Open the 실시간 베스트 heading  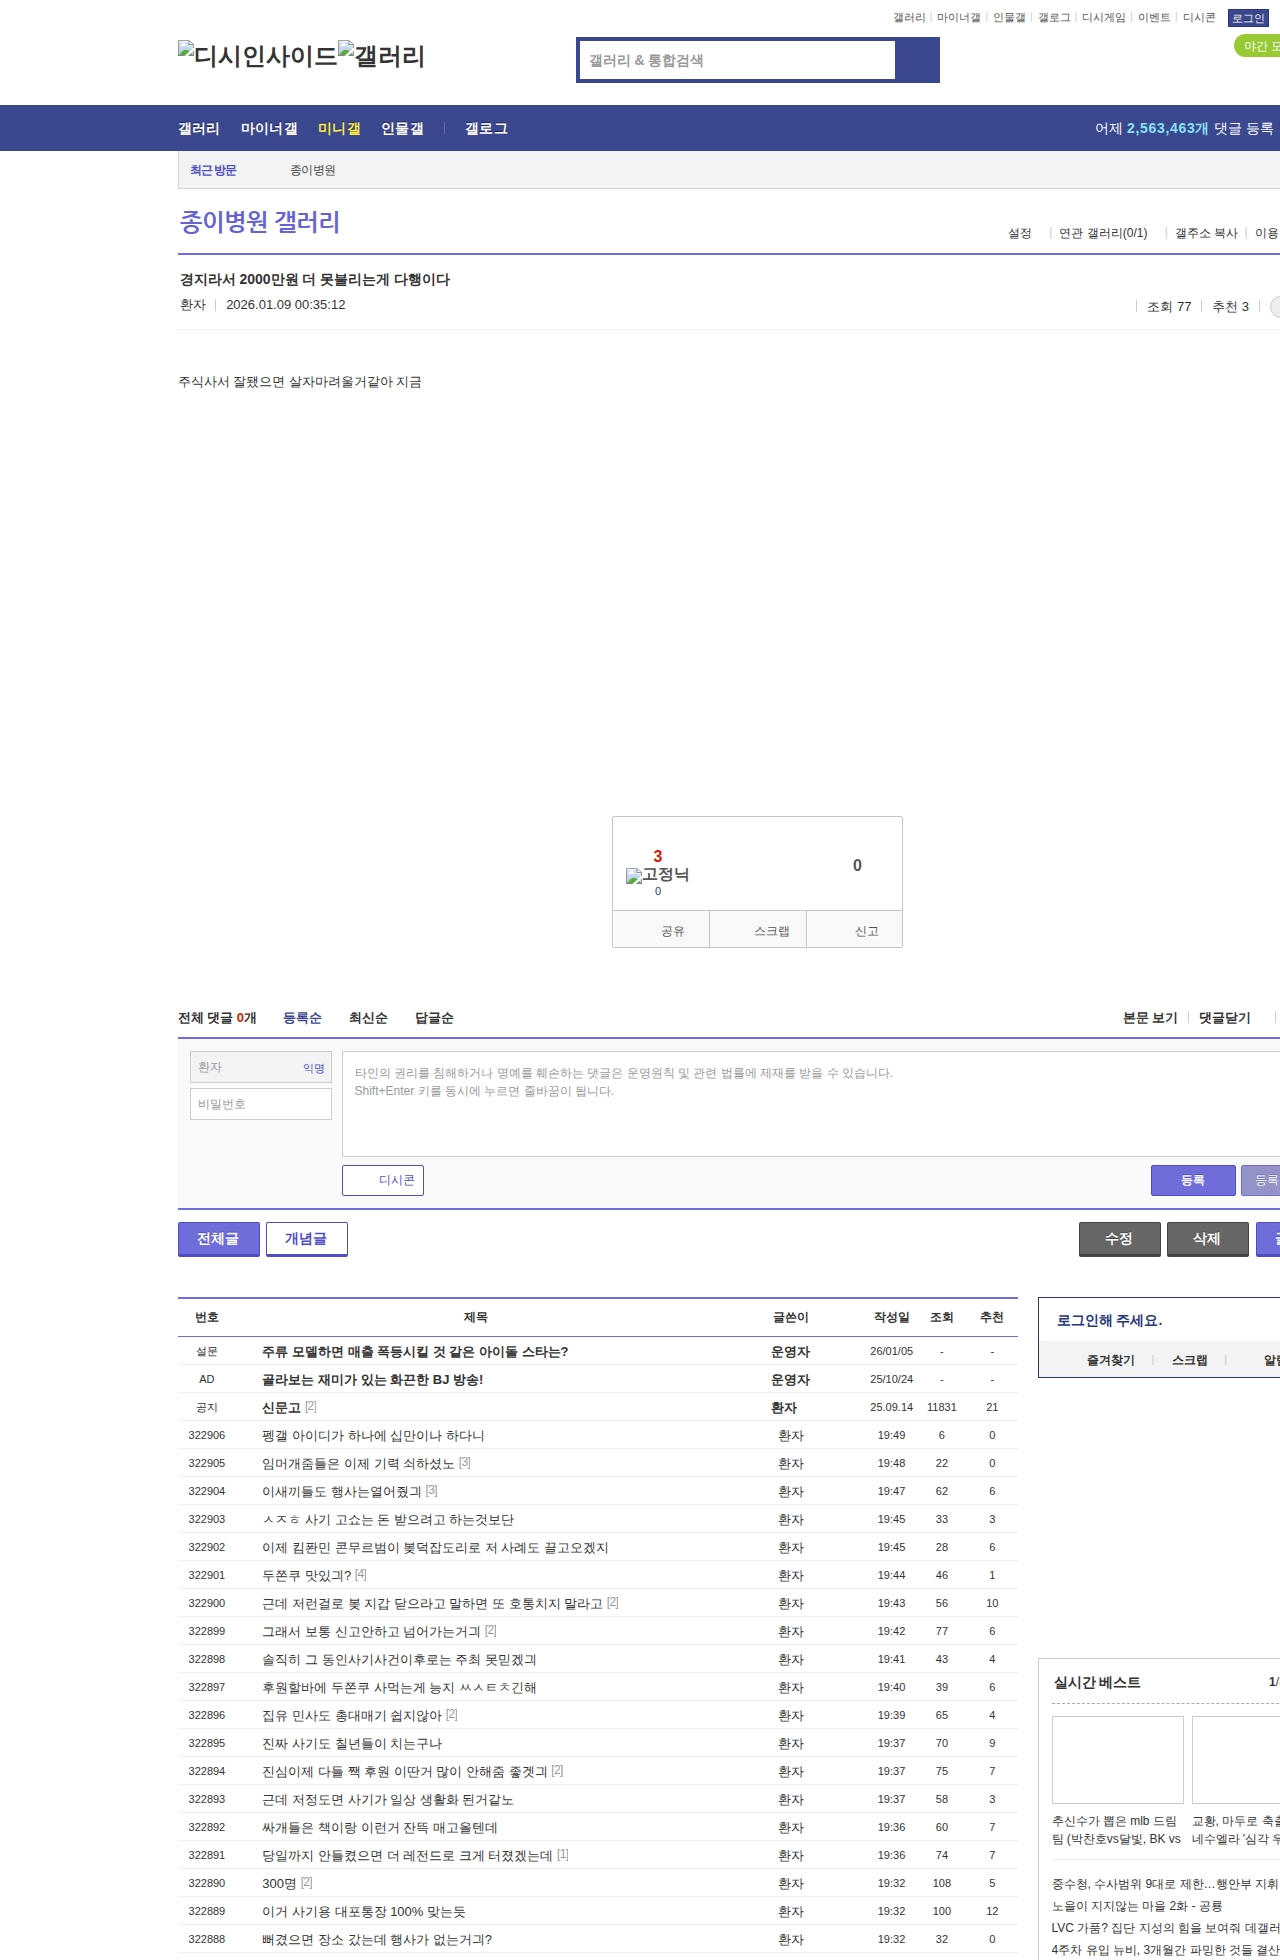coord(1097,1682)
